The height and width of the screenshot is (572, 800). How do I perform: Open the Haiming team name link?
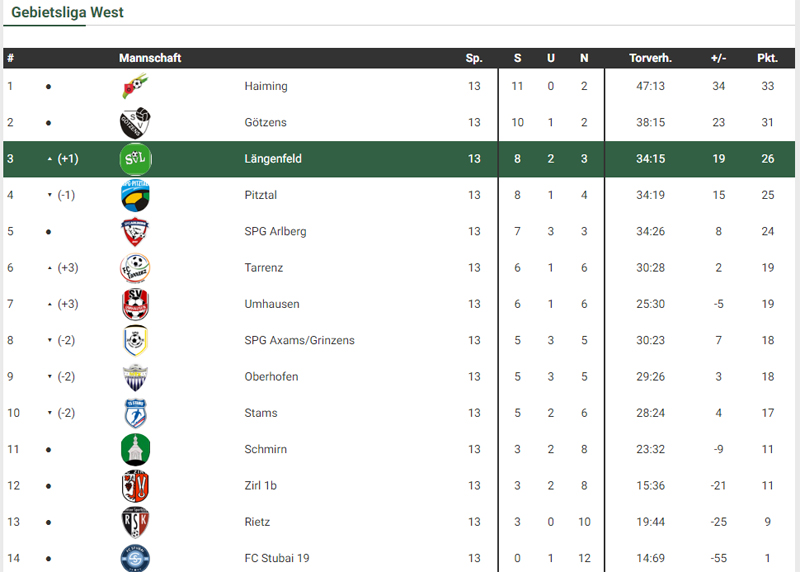266,86
